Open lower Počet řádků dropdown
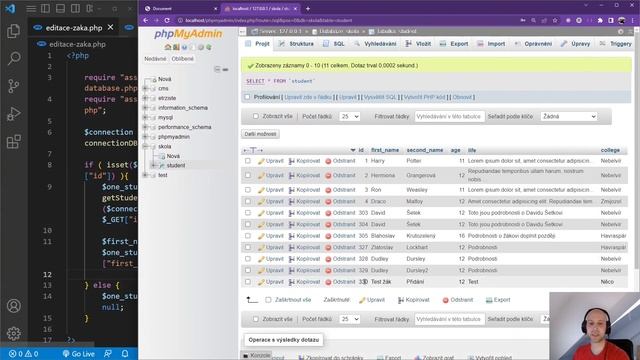This screenshot has height=360, width=640. tap(349, 319)
